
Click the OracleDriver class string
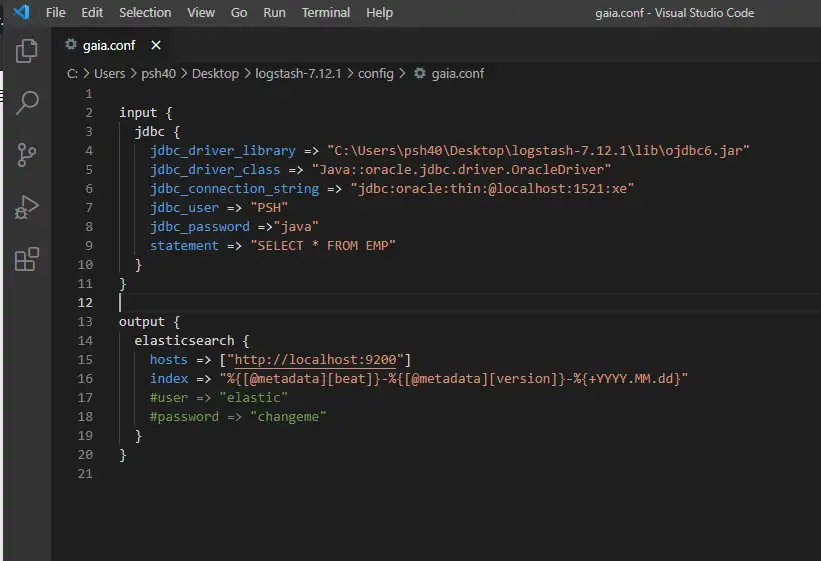pos(461,170)
